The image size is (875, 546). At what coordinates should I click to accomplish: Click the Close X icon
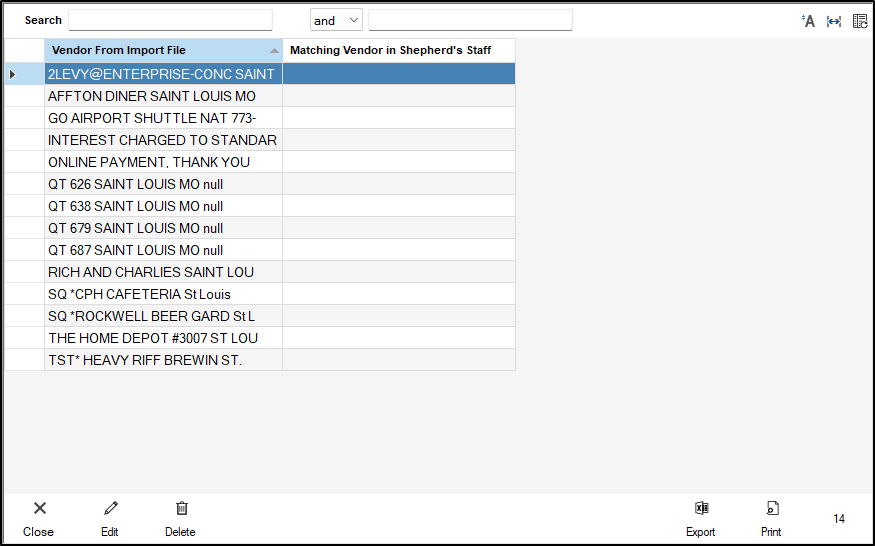(39, 509)
